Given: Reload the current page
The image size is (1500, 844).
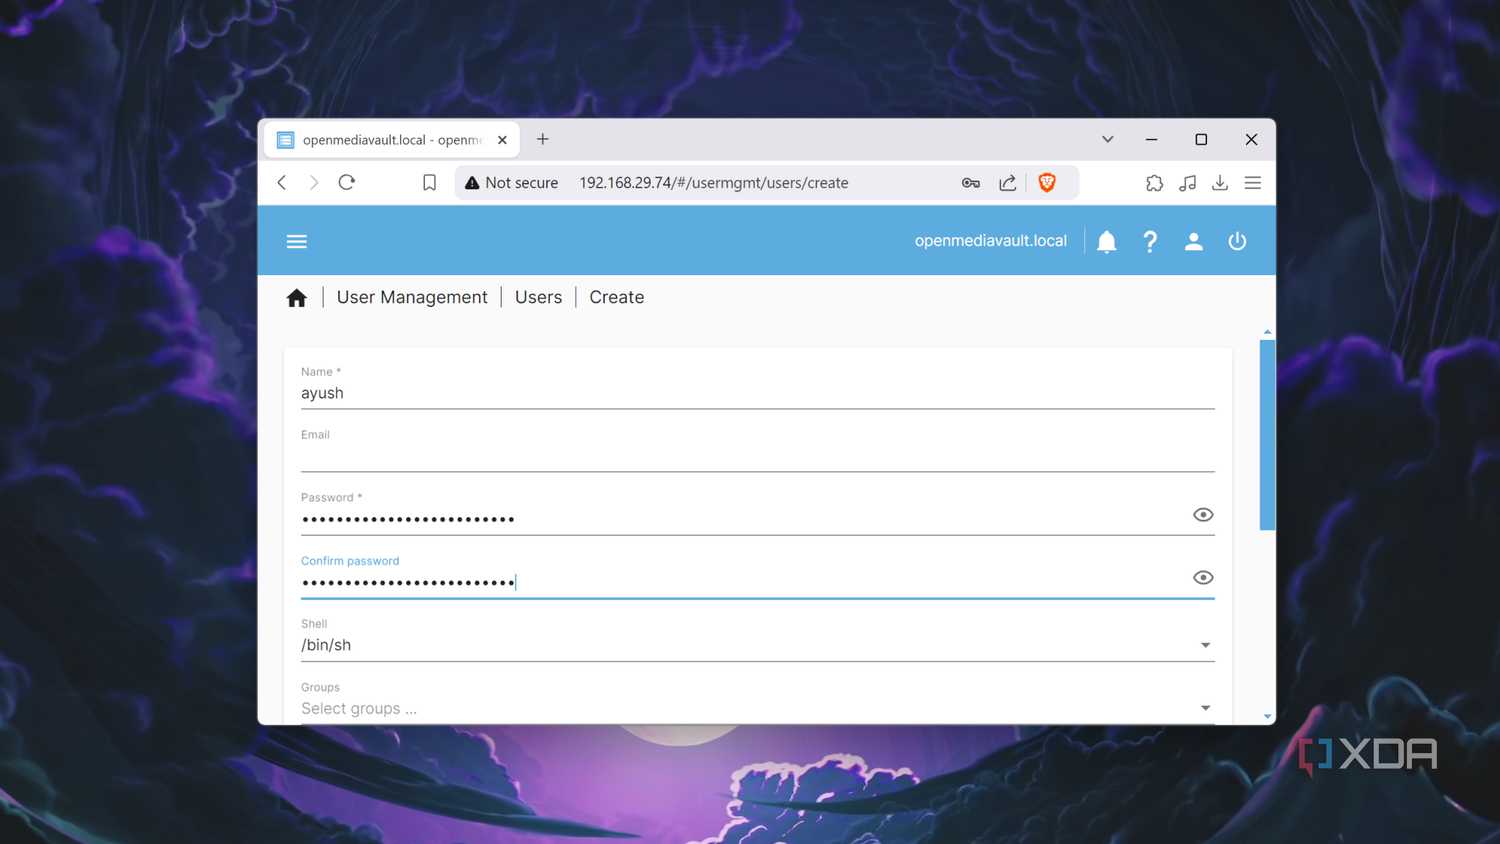Looking at the screenshot, I should pyautogui.click(x=347, y=182).
